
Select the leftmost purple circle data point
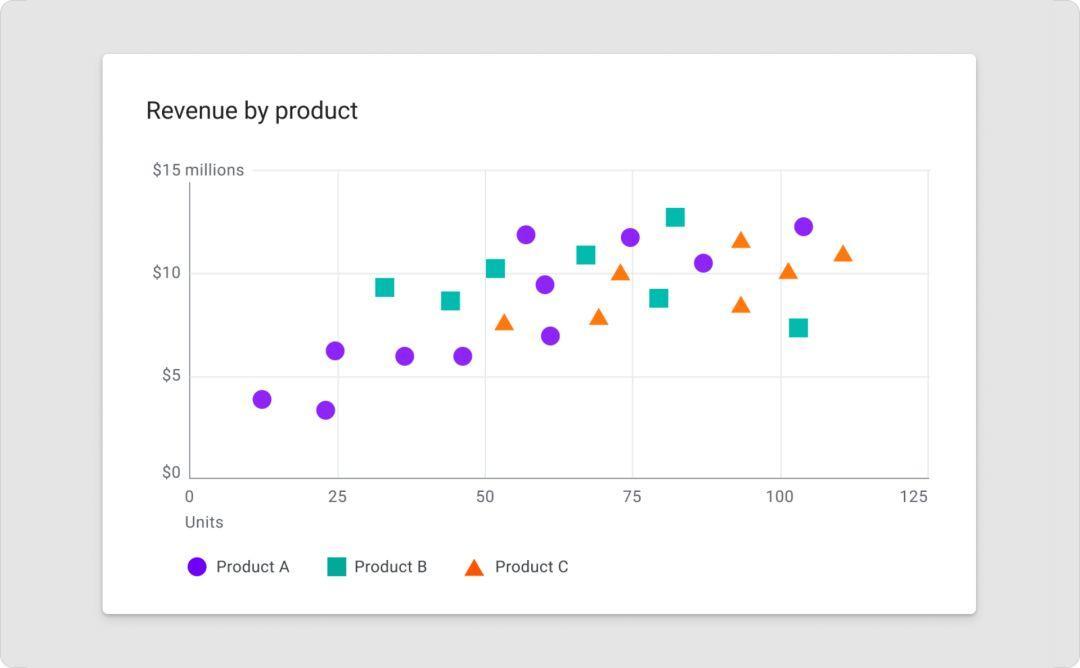(x=262, y=400)
